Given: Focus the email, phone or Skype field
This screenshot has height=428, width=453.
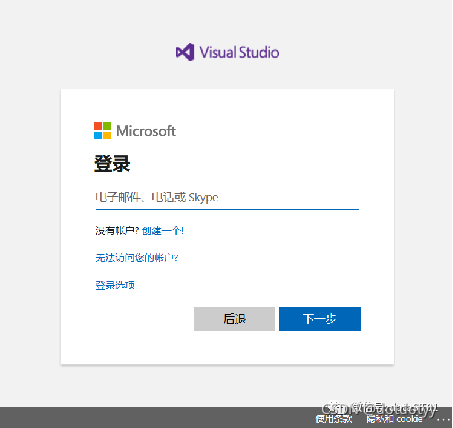Looking at the screenshot, I should coord(227,198).
